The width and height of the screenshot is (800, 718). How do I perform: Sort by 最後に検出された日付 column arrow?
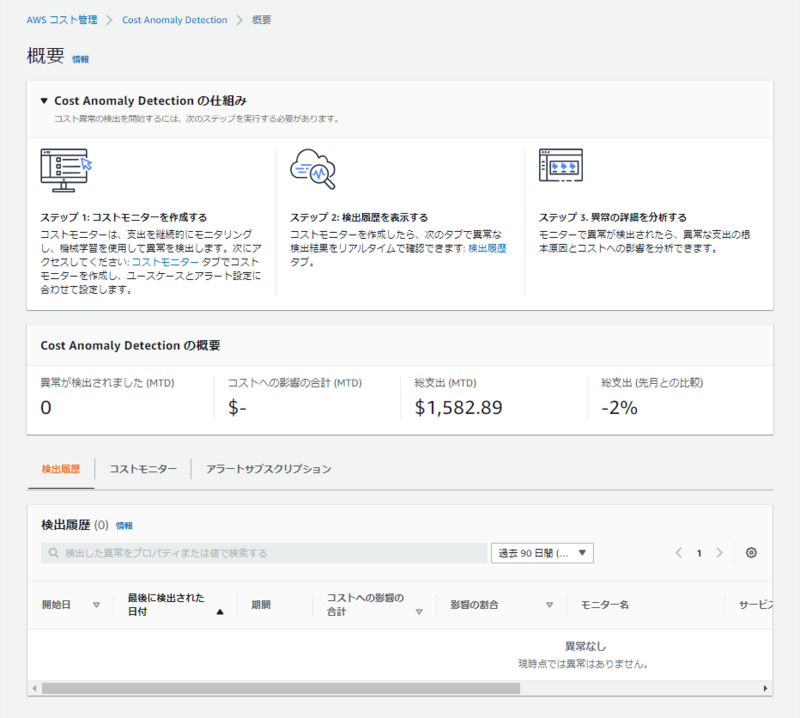point(220,612)
